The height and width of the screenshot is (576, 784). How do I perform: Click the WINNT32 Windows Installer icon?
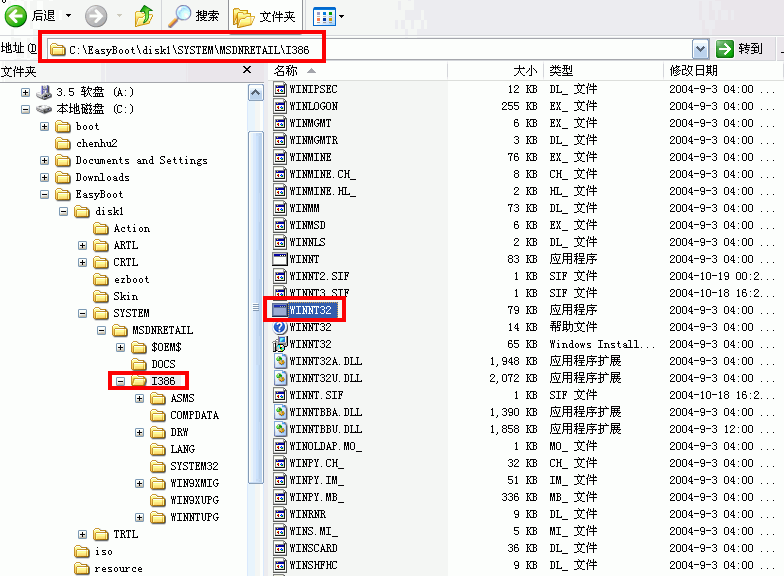pyautogui.click(x=280, y=344)
